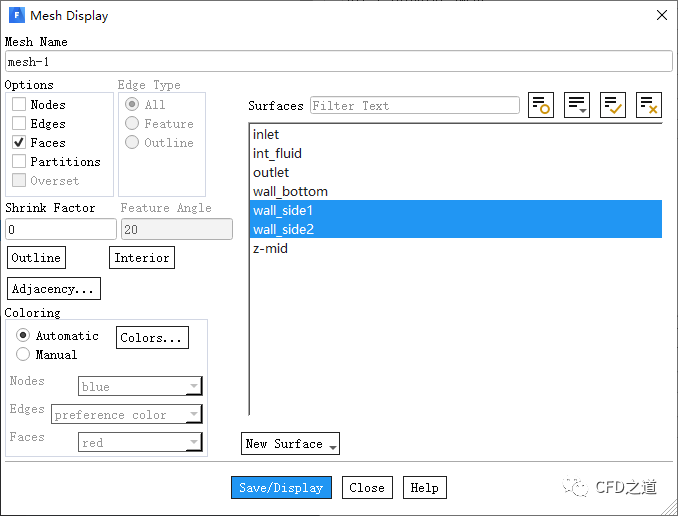Click the deselect all surfaces icon

pyautogui.click(x=649, y=105)
